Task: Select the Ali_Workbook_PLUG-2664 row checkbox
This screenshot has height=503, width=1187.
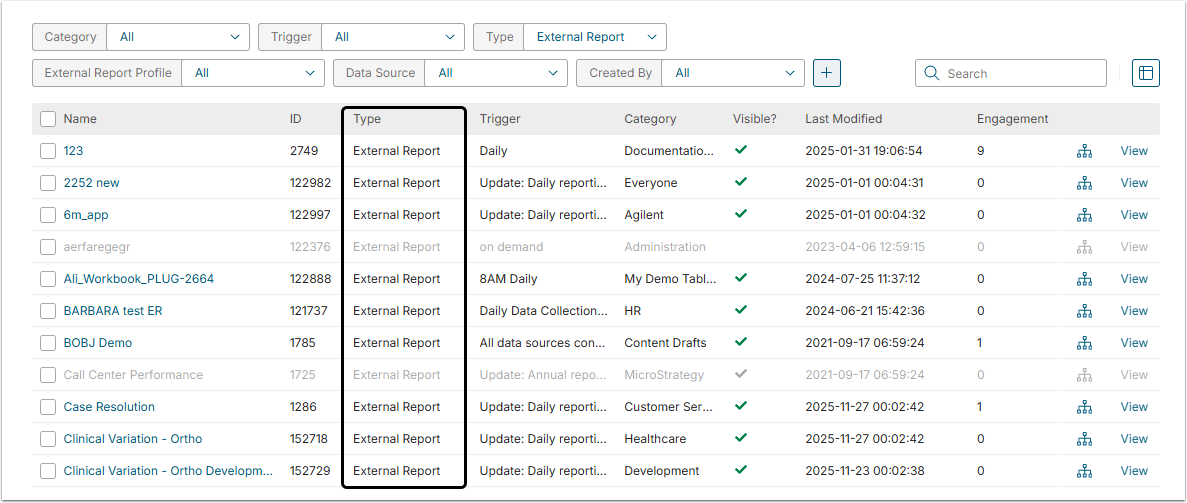Action: (48, 279)
